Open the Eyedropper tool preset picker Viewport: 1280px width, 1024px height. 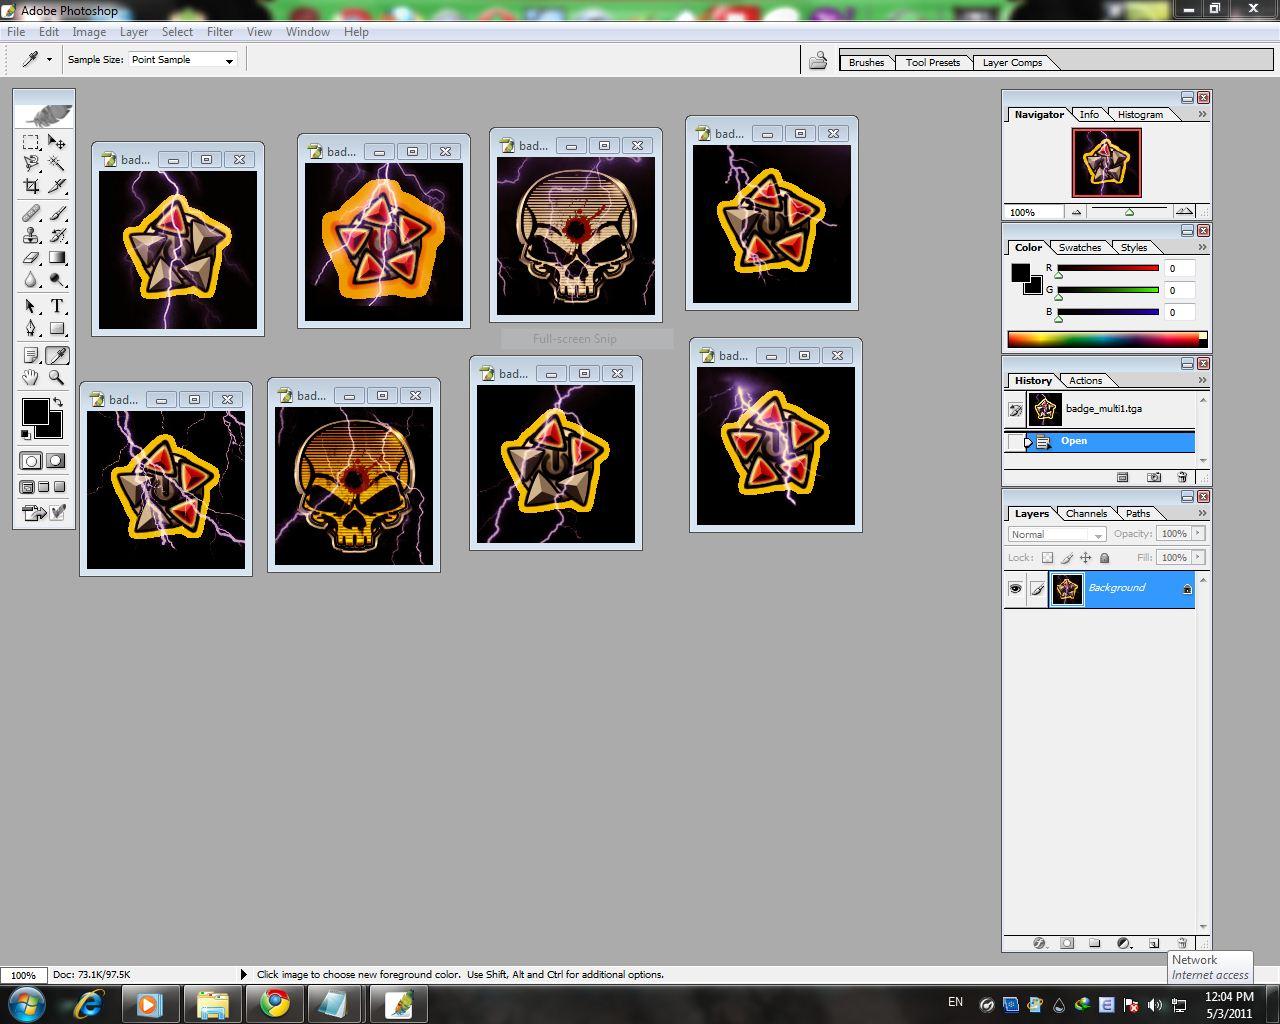(x=38, y=60)
